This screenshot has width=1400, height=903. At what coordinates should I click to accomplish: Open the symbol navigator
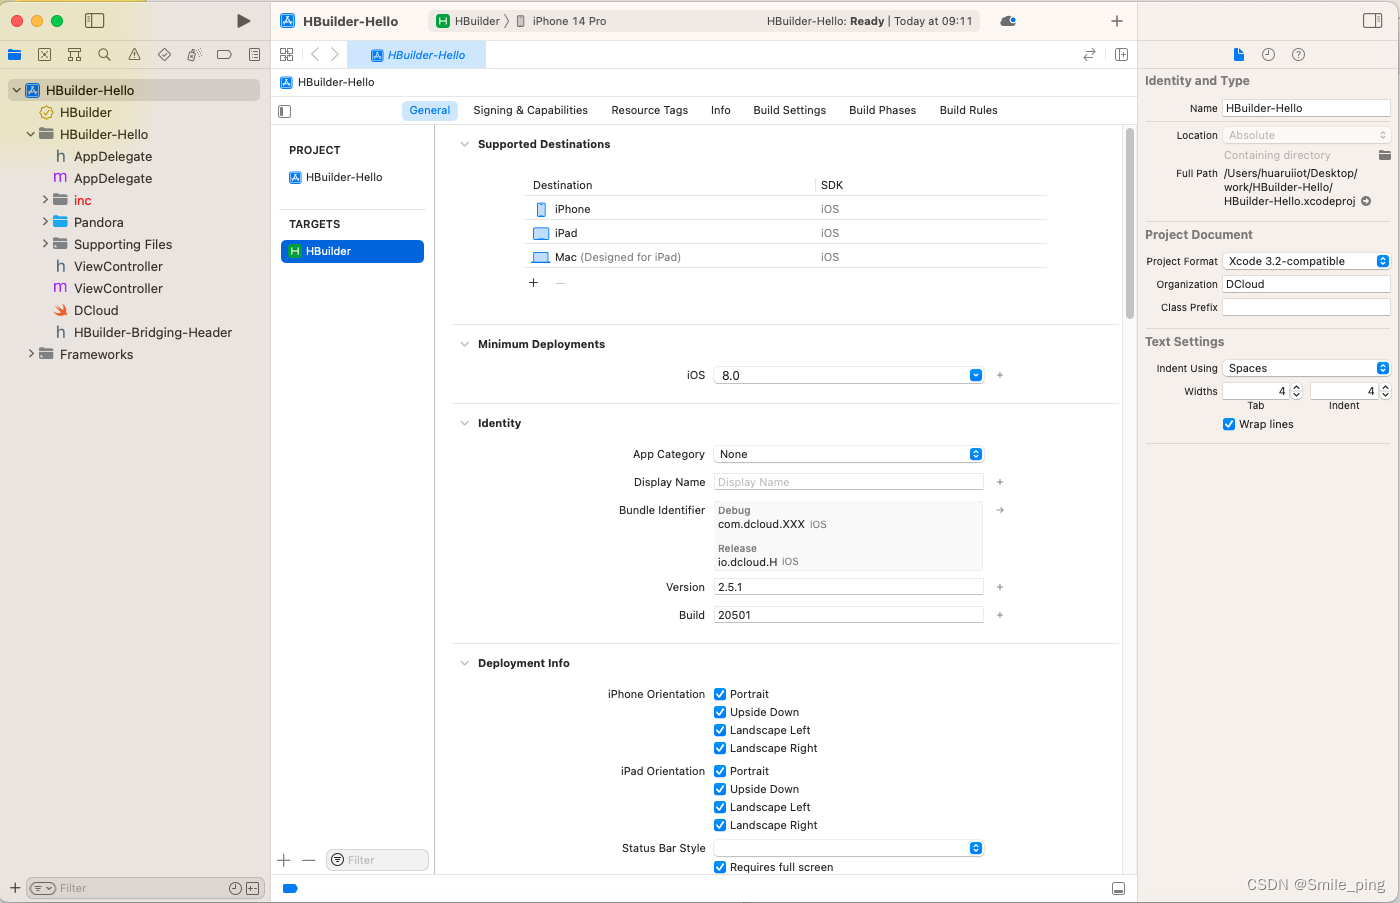[x=74, y=55]
